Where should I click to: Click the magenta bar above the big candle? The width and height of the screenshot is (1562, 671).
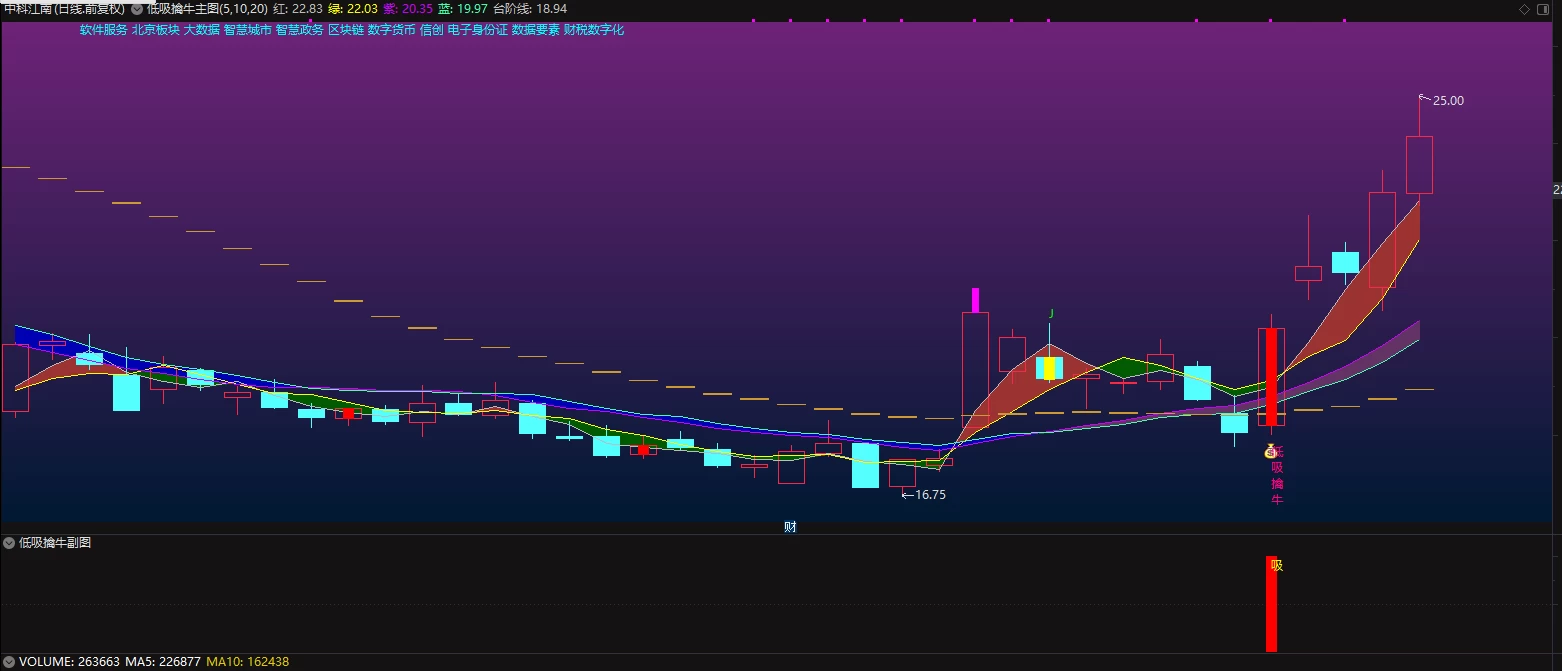coord(975,300)
